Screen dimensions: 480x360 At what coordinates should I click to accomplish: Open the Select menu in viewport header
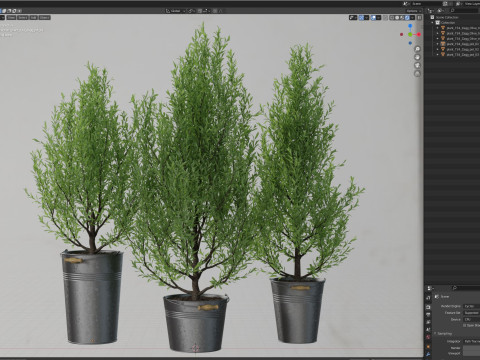[x=23, y=17]
